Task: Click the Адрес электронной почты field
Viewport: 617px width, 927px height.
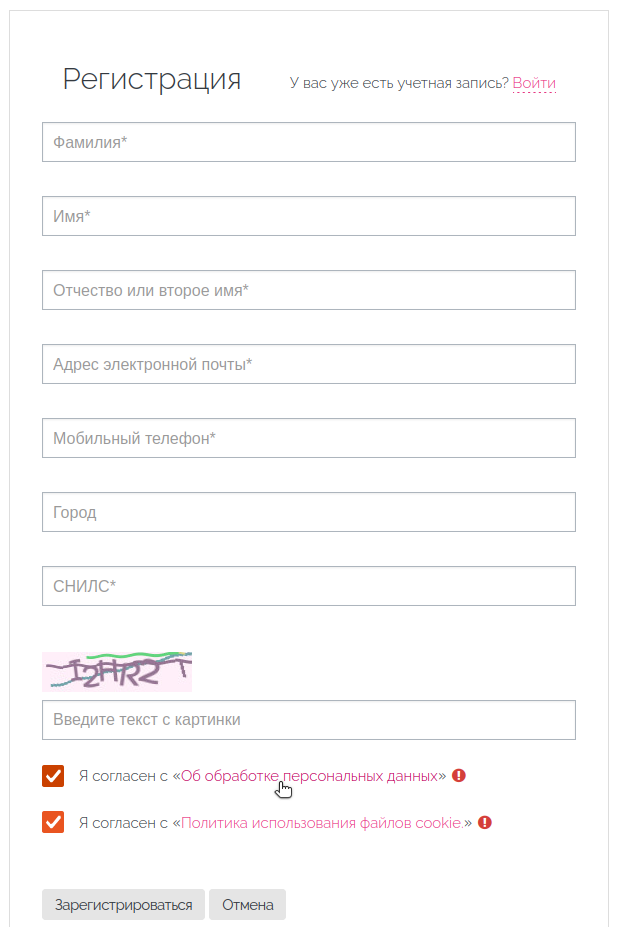Action: click(308, 364)
